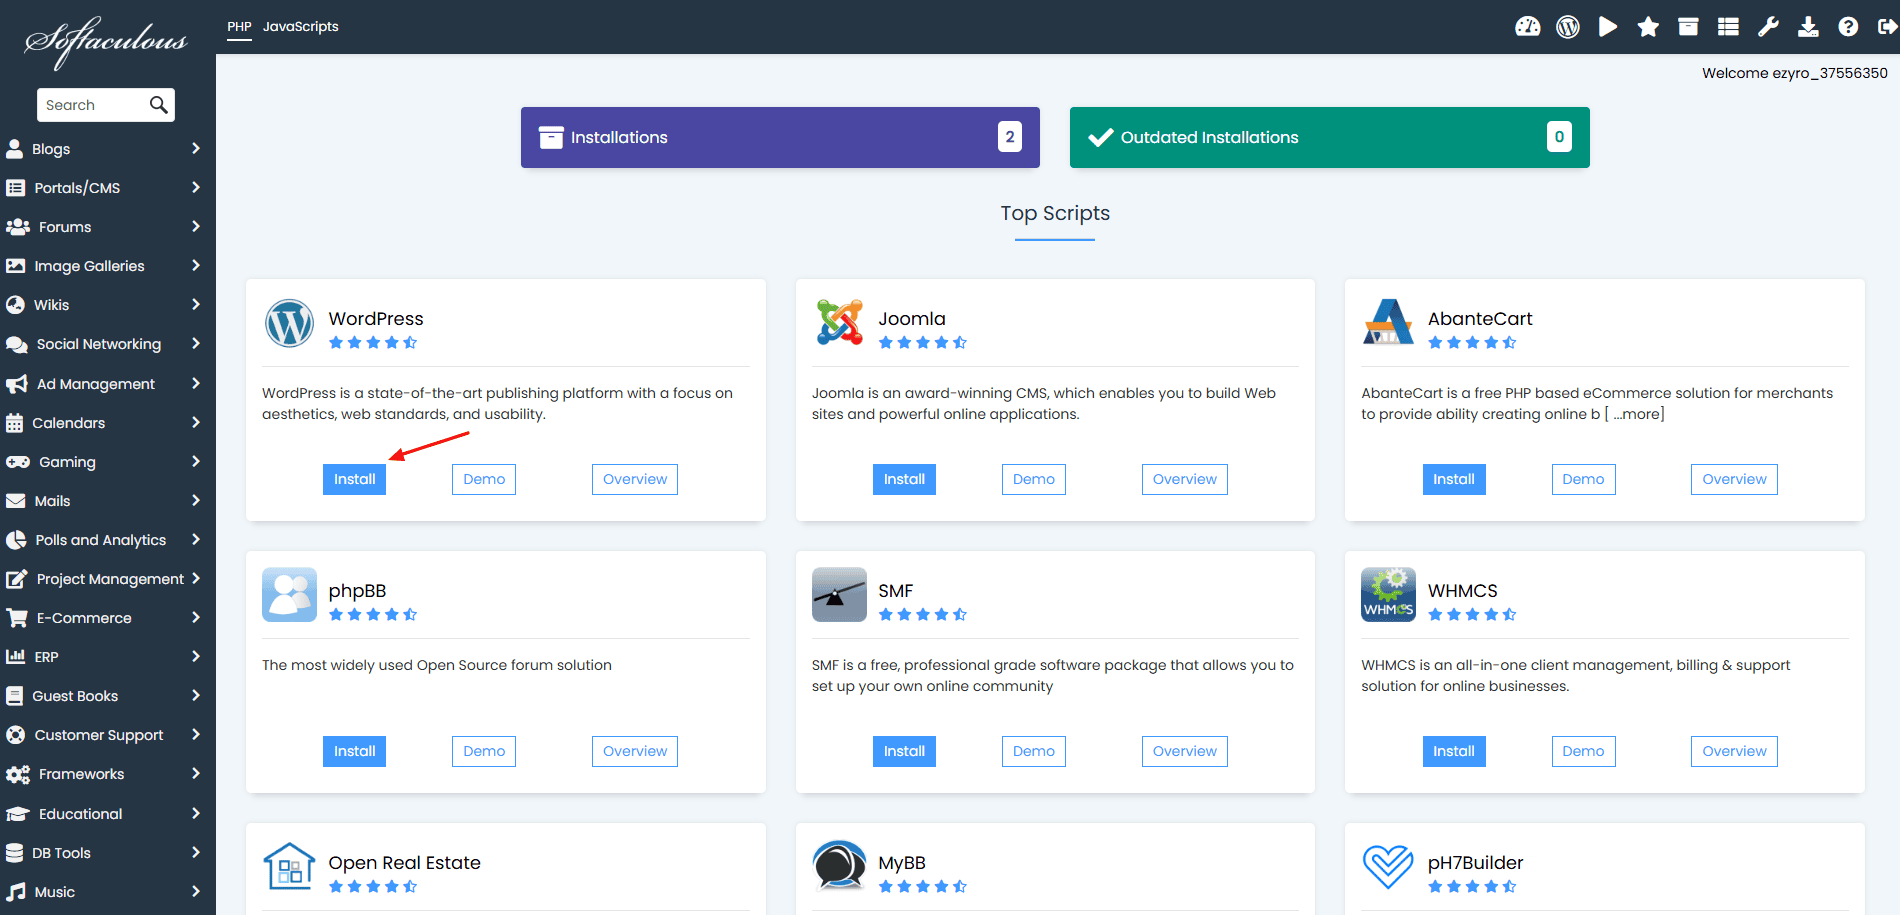Expand the Blogs category
1900x915 pixels.
click(104, 149)
